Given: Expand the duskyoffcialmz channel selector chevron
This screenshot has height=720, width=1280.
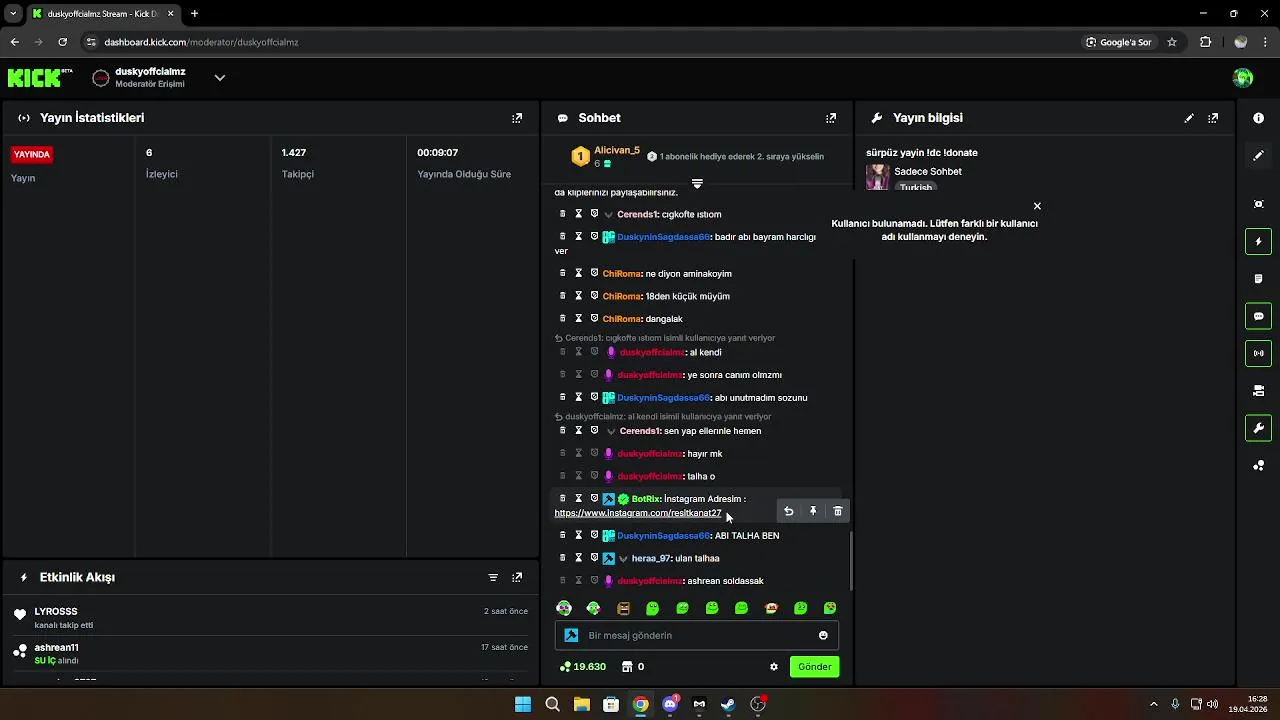Looking at the screenshot, I should click(220, 78).
